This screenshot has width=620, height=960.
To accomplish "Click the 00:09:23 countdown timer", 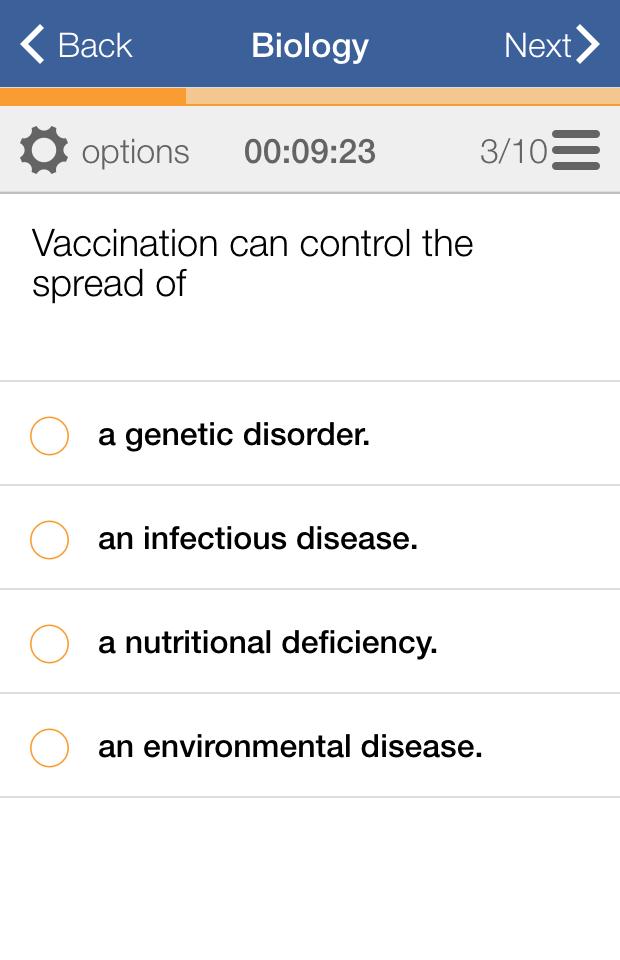I will (310, 151).
